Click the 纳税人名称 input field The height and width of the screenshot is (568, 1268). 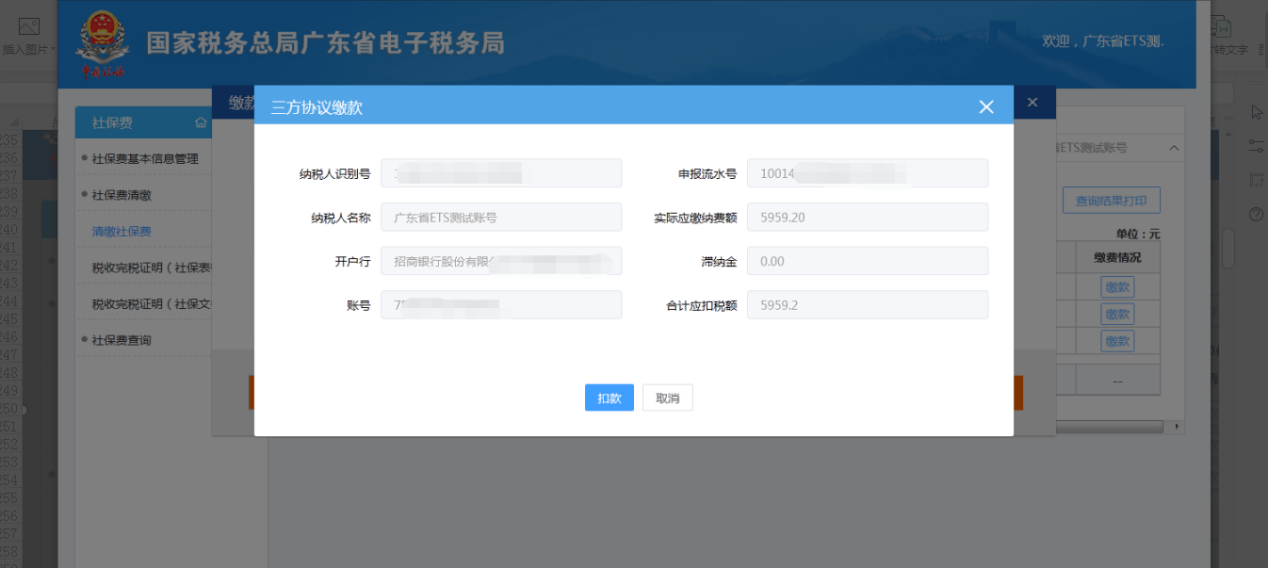point(501,217)
